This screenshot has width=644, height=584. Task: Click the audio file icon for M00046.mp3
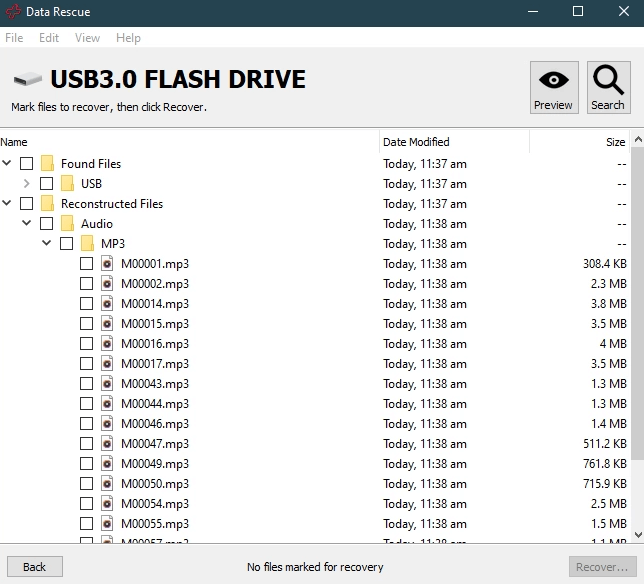(107, 423)
